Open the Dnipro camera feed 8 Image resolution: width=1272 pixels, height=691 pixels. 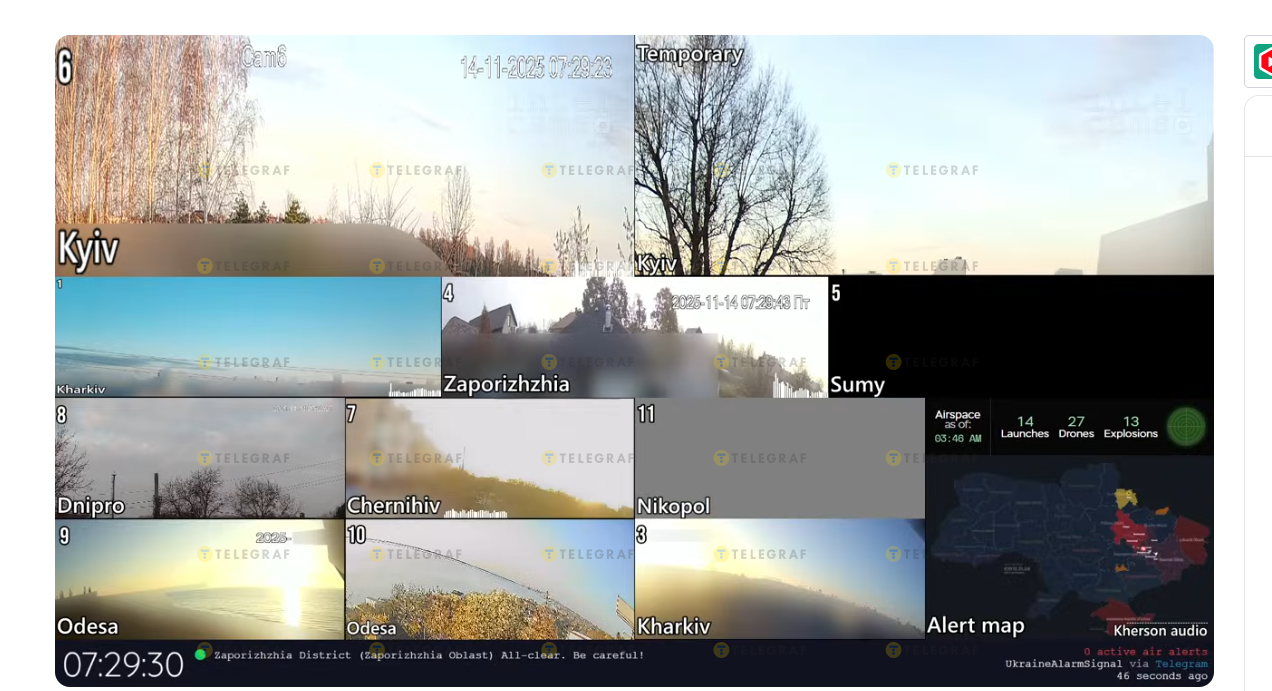(x=199, y=458)
